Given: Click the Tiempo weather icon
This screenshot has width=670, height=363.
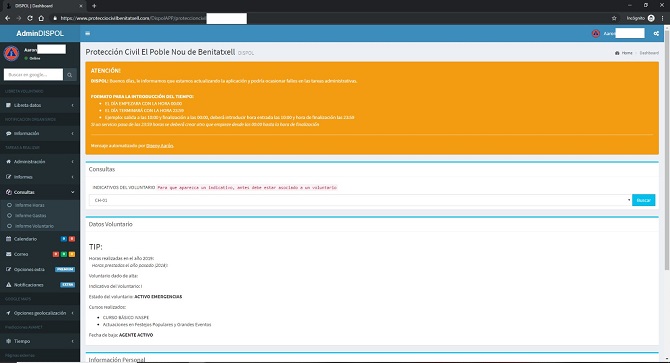Looking at the screenshot, I should [x=8, y=341].
